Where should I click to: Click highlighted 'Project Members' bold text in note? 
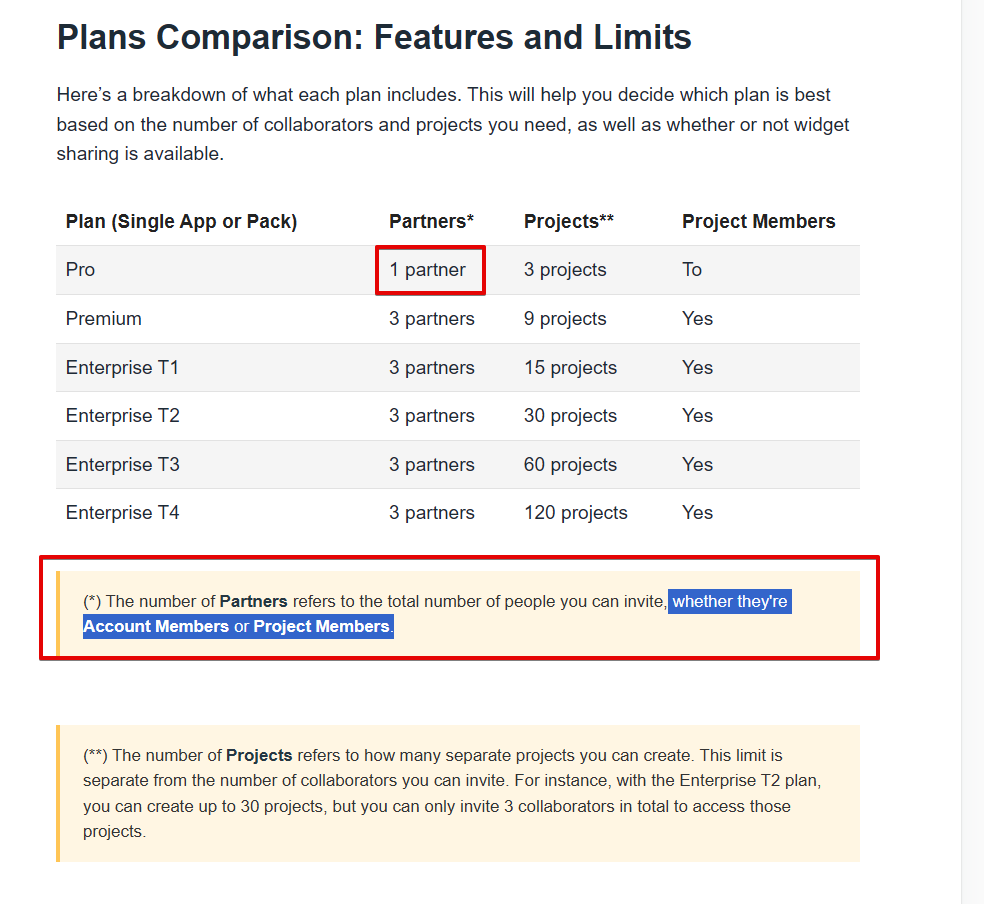(x=321, y=627)
